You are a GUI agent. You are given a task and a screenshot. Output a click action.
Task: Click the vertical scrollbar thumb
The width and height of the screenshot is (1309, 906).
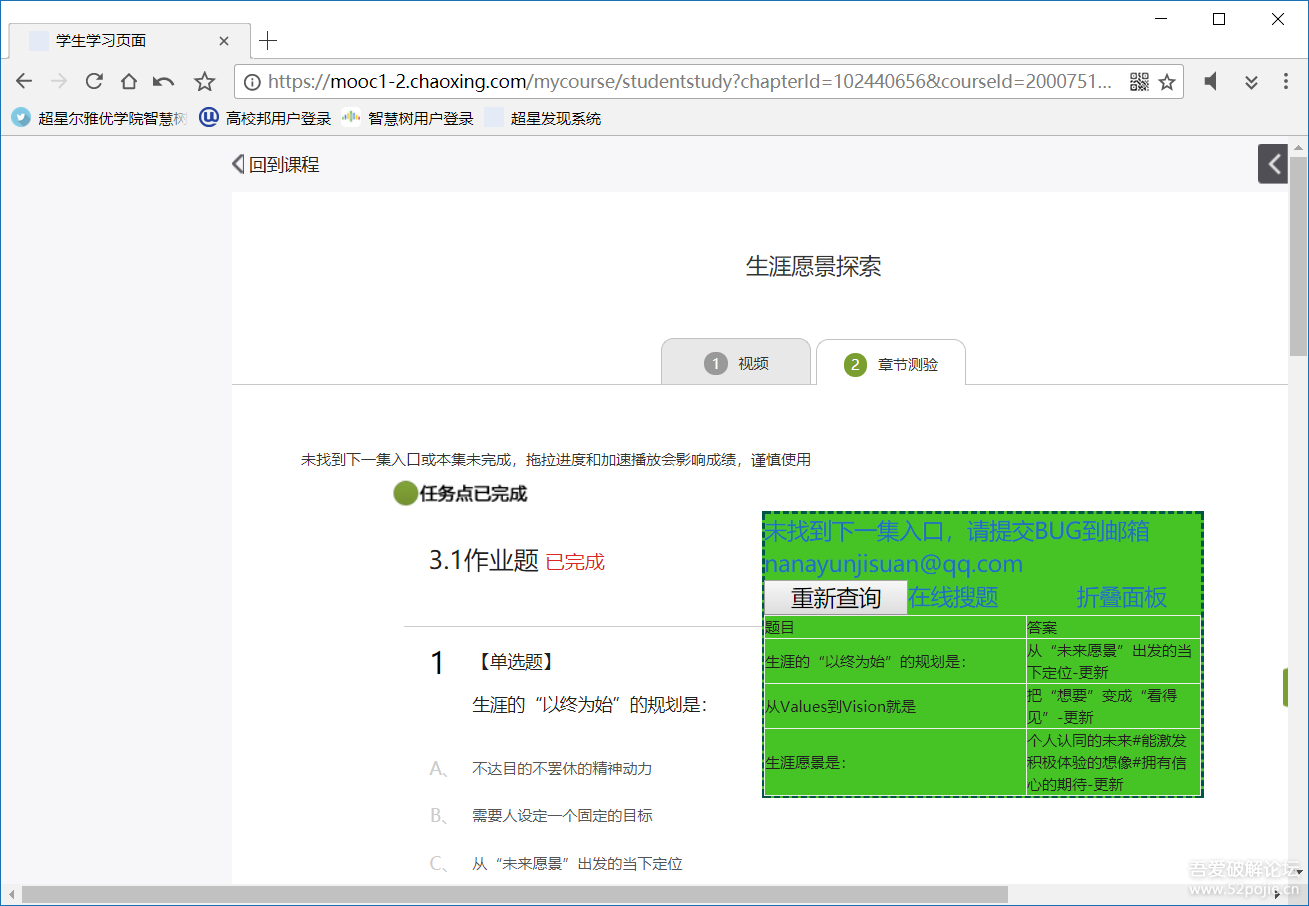click(1298, 256)
